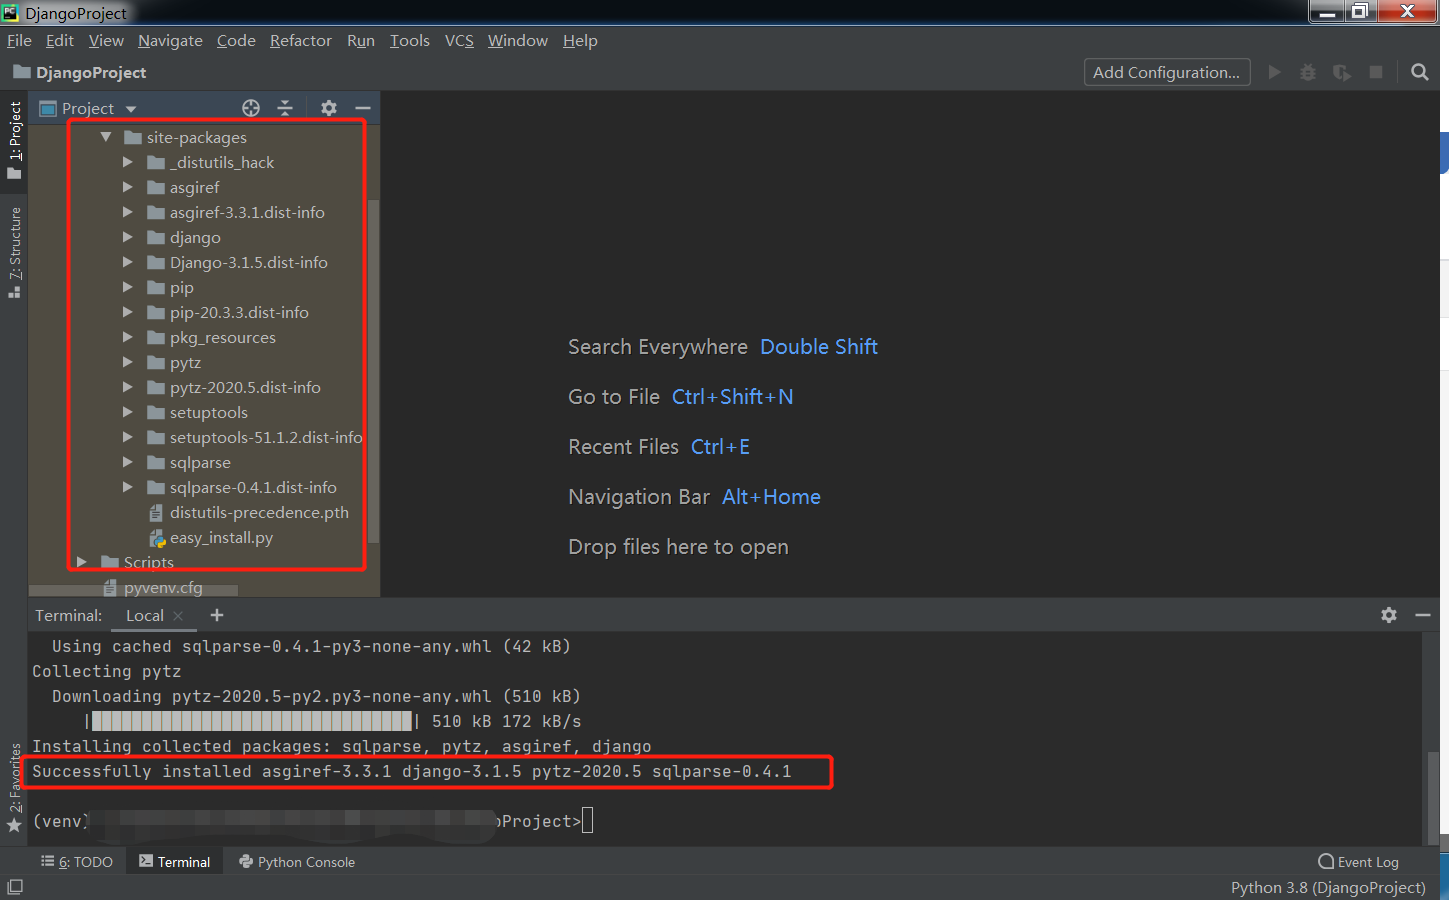Expand the sqlparse folder
This screenshot has height=900, width=1449.
[127, 462]
